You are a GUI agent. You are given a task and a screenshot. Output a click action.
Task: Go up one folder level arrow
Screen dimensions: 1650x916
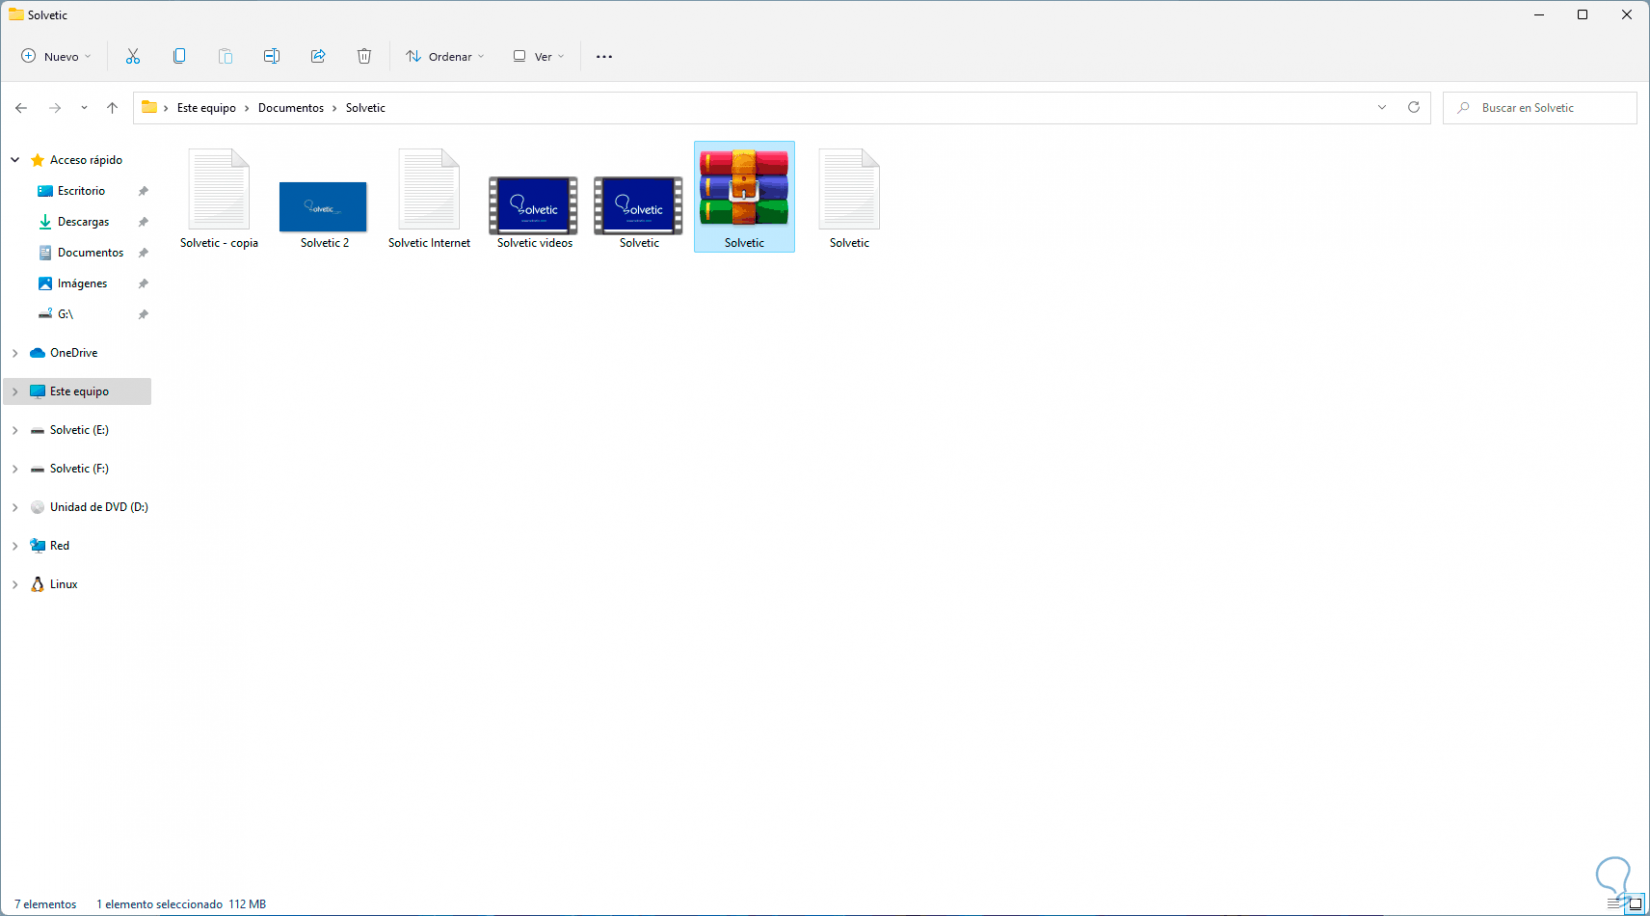coord(112,108)
